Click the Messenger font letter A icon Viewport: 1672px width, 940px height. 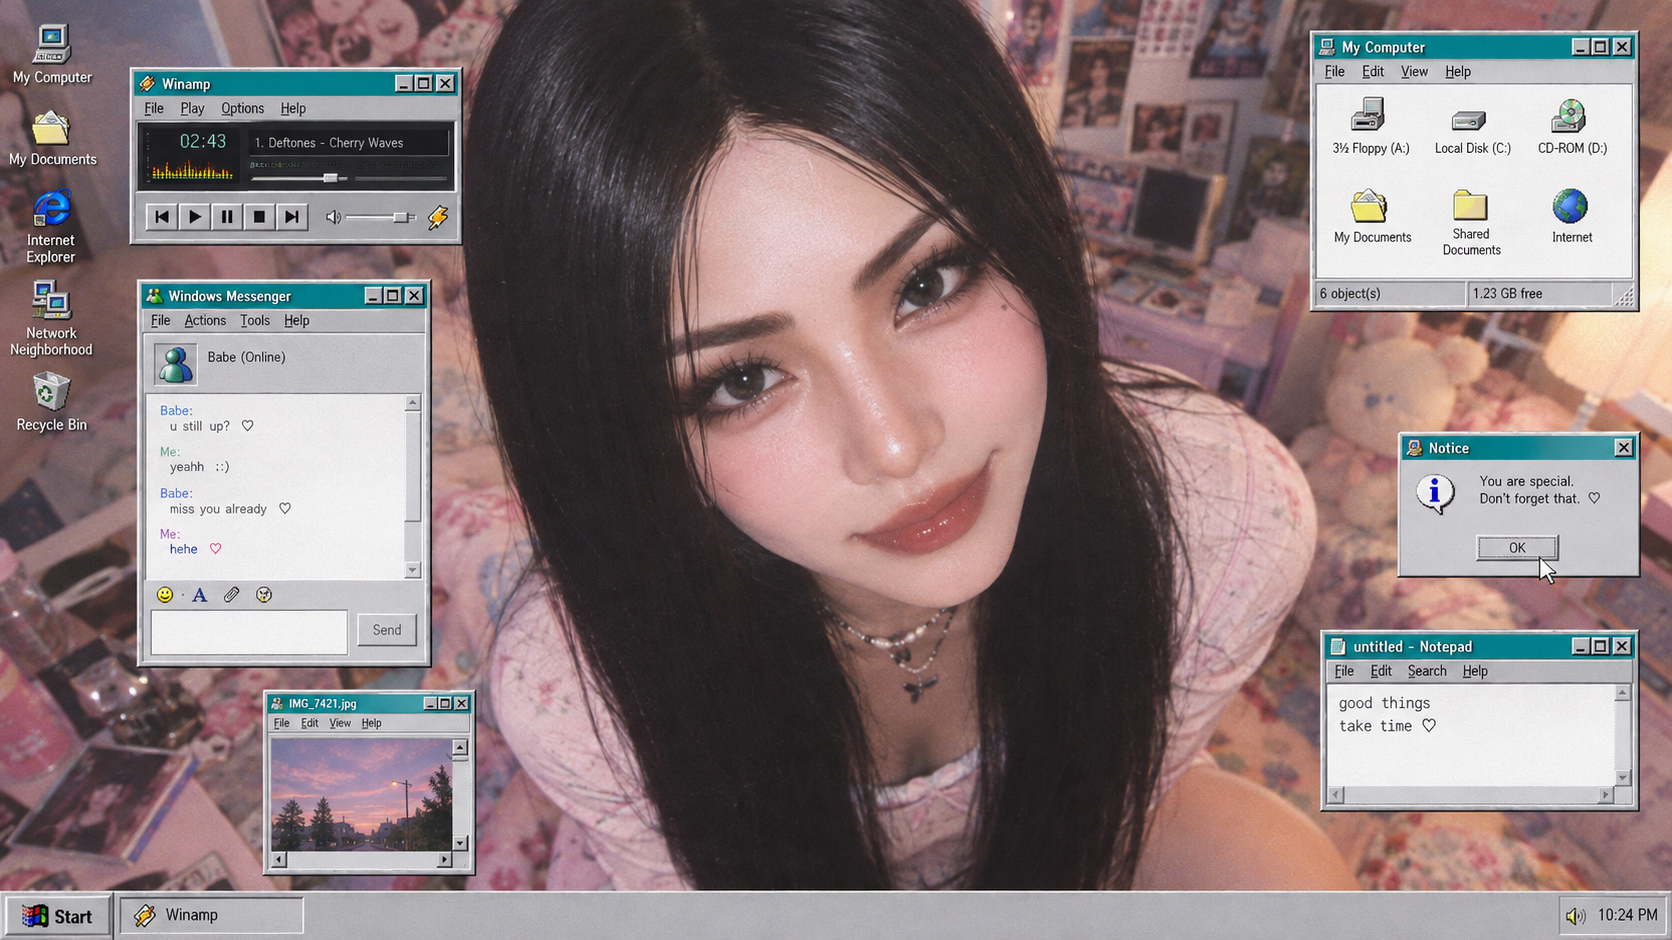(x=199, y=595)
